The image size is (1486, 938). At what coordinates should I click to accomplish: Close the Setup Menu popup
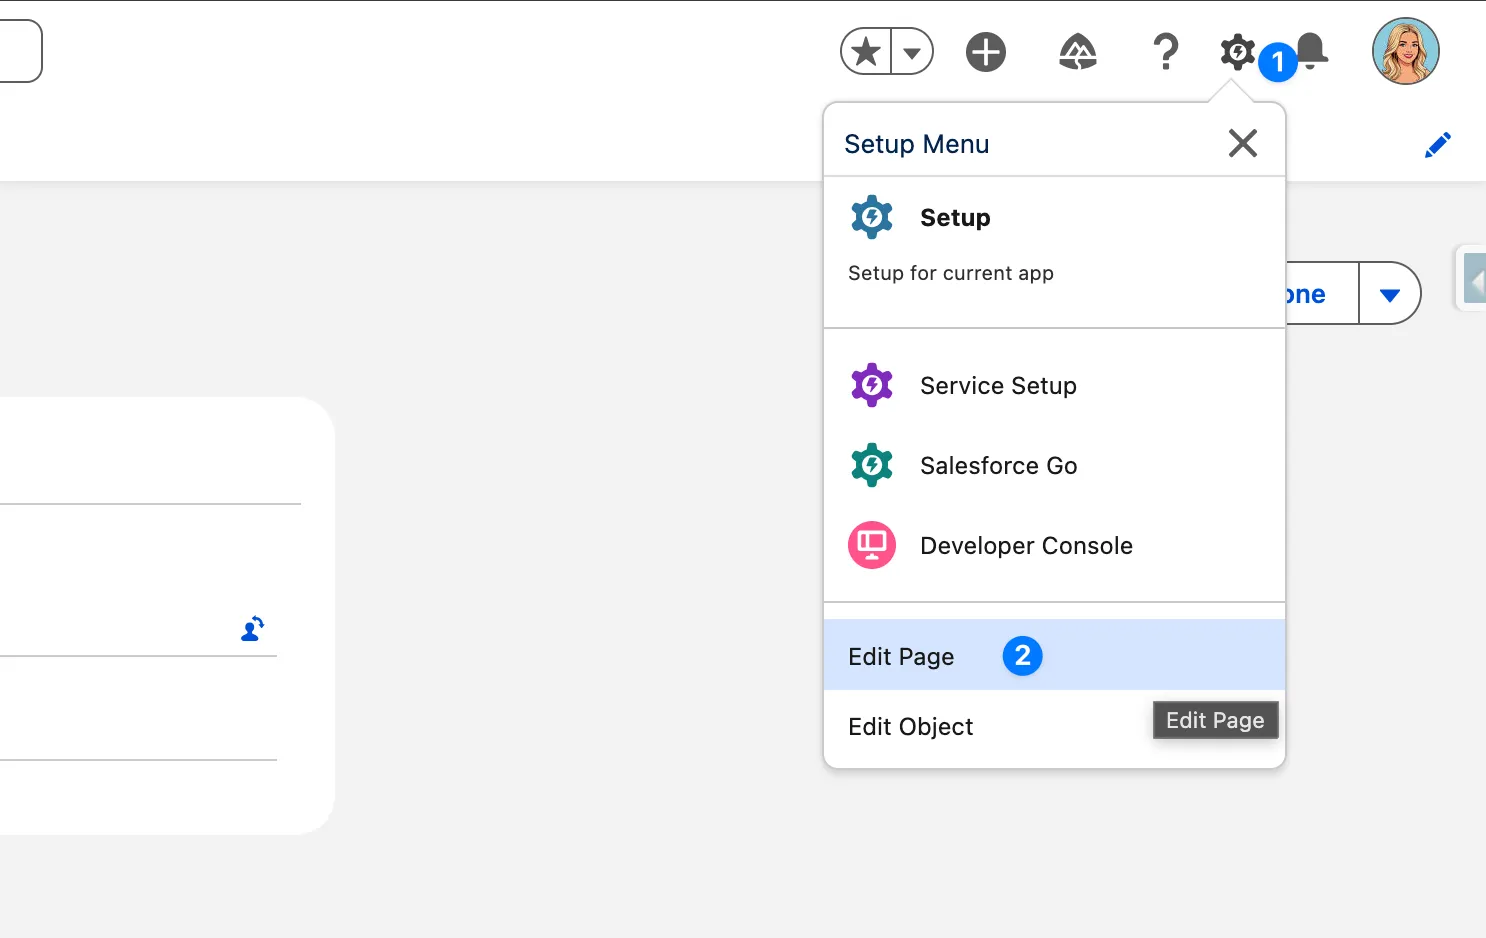[1242, 143]
